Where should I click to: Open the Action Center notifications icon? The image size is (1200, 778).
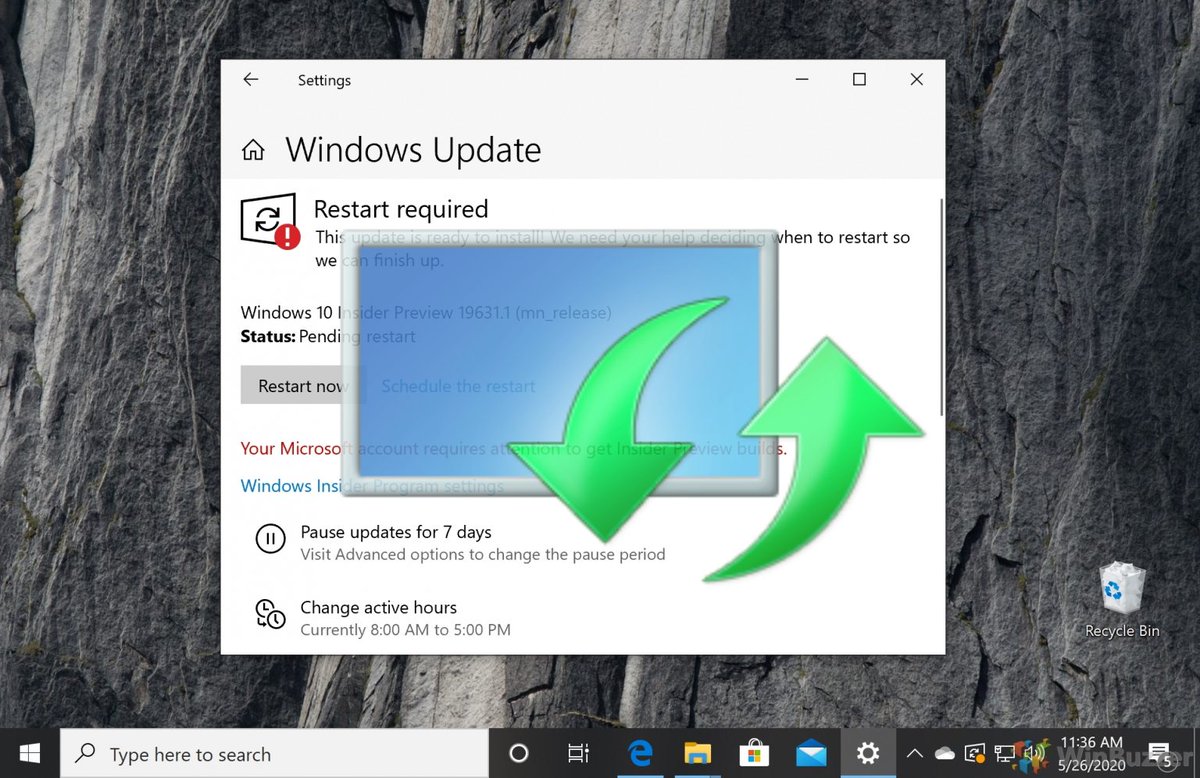1163,754
